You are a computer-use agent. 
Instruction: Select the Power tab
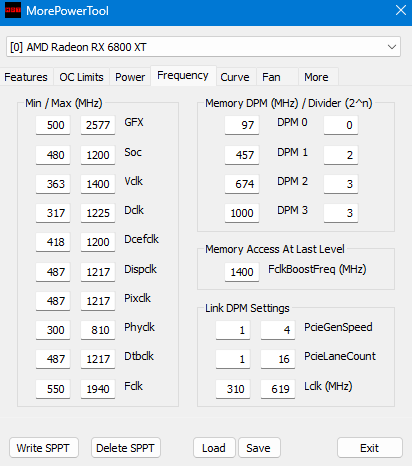click(130, 77)
